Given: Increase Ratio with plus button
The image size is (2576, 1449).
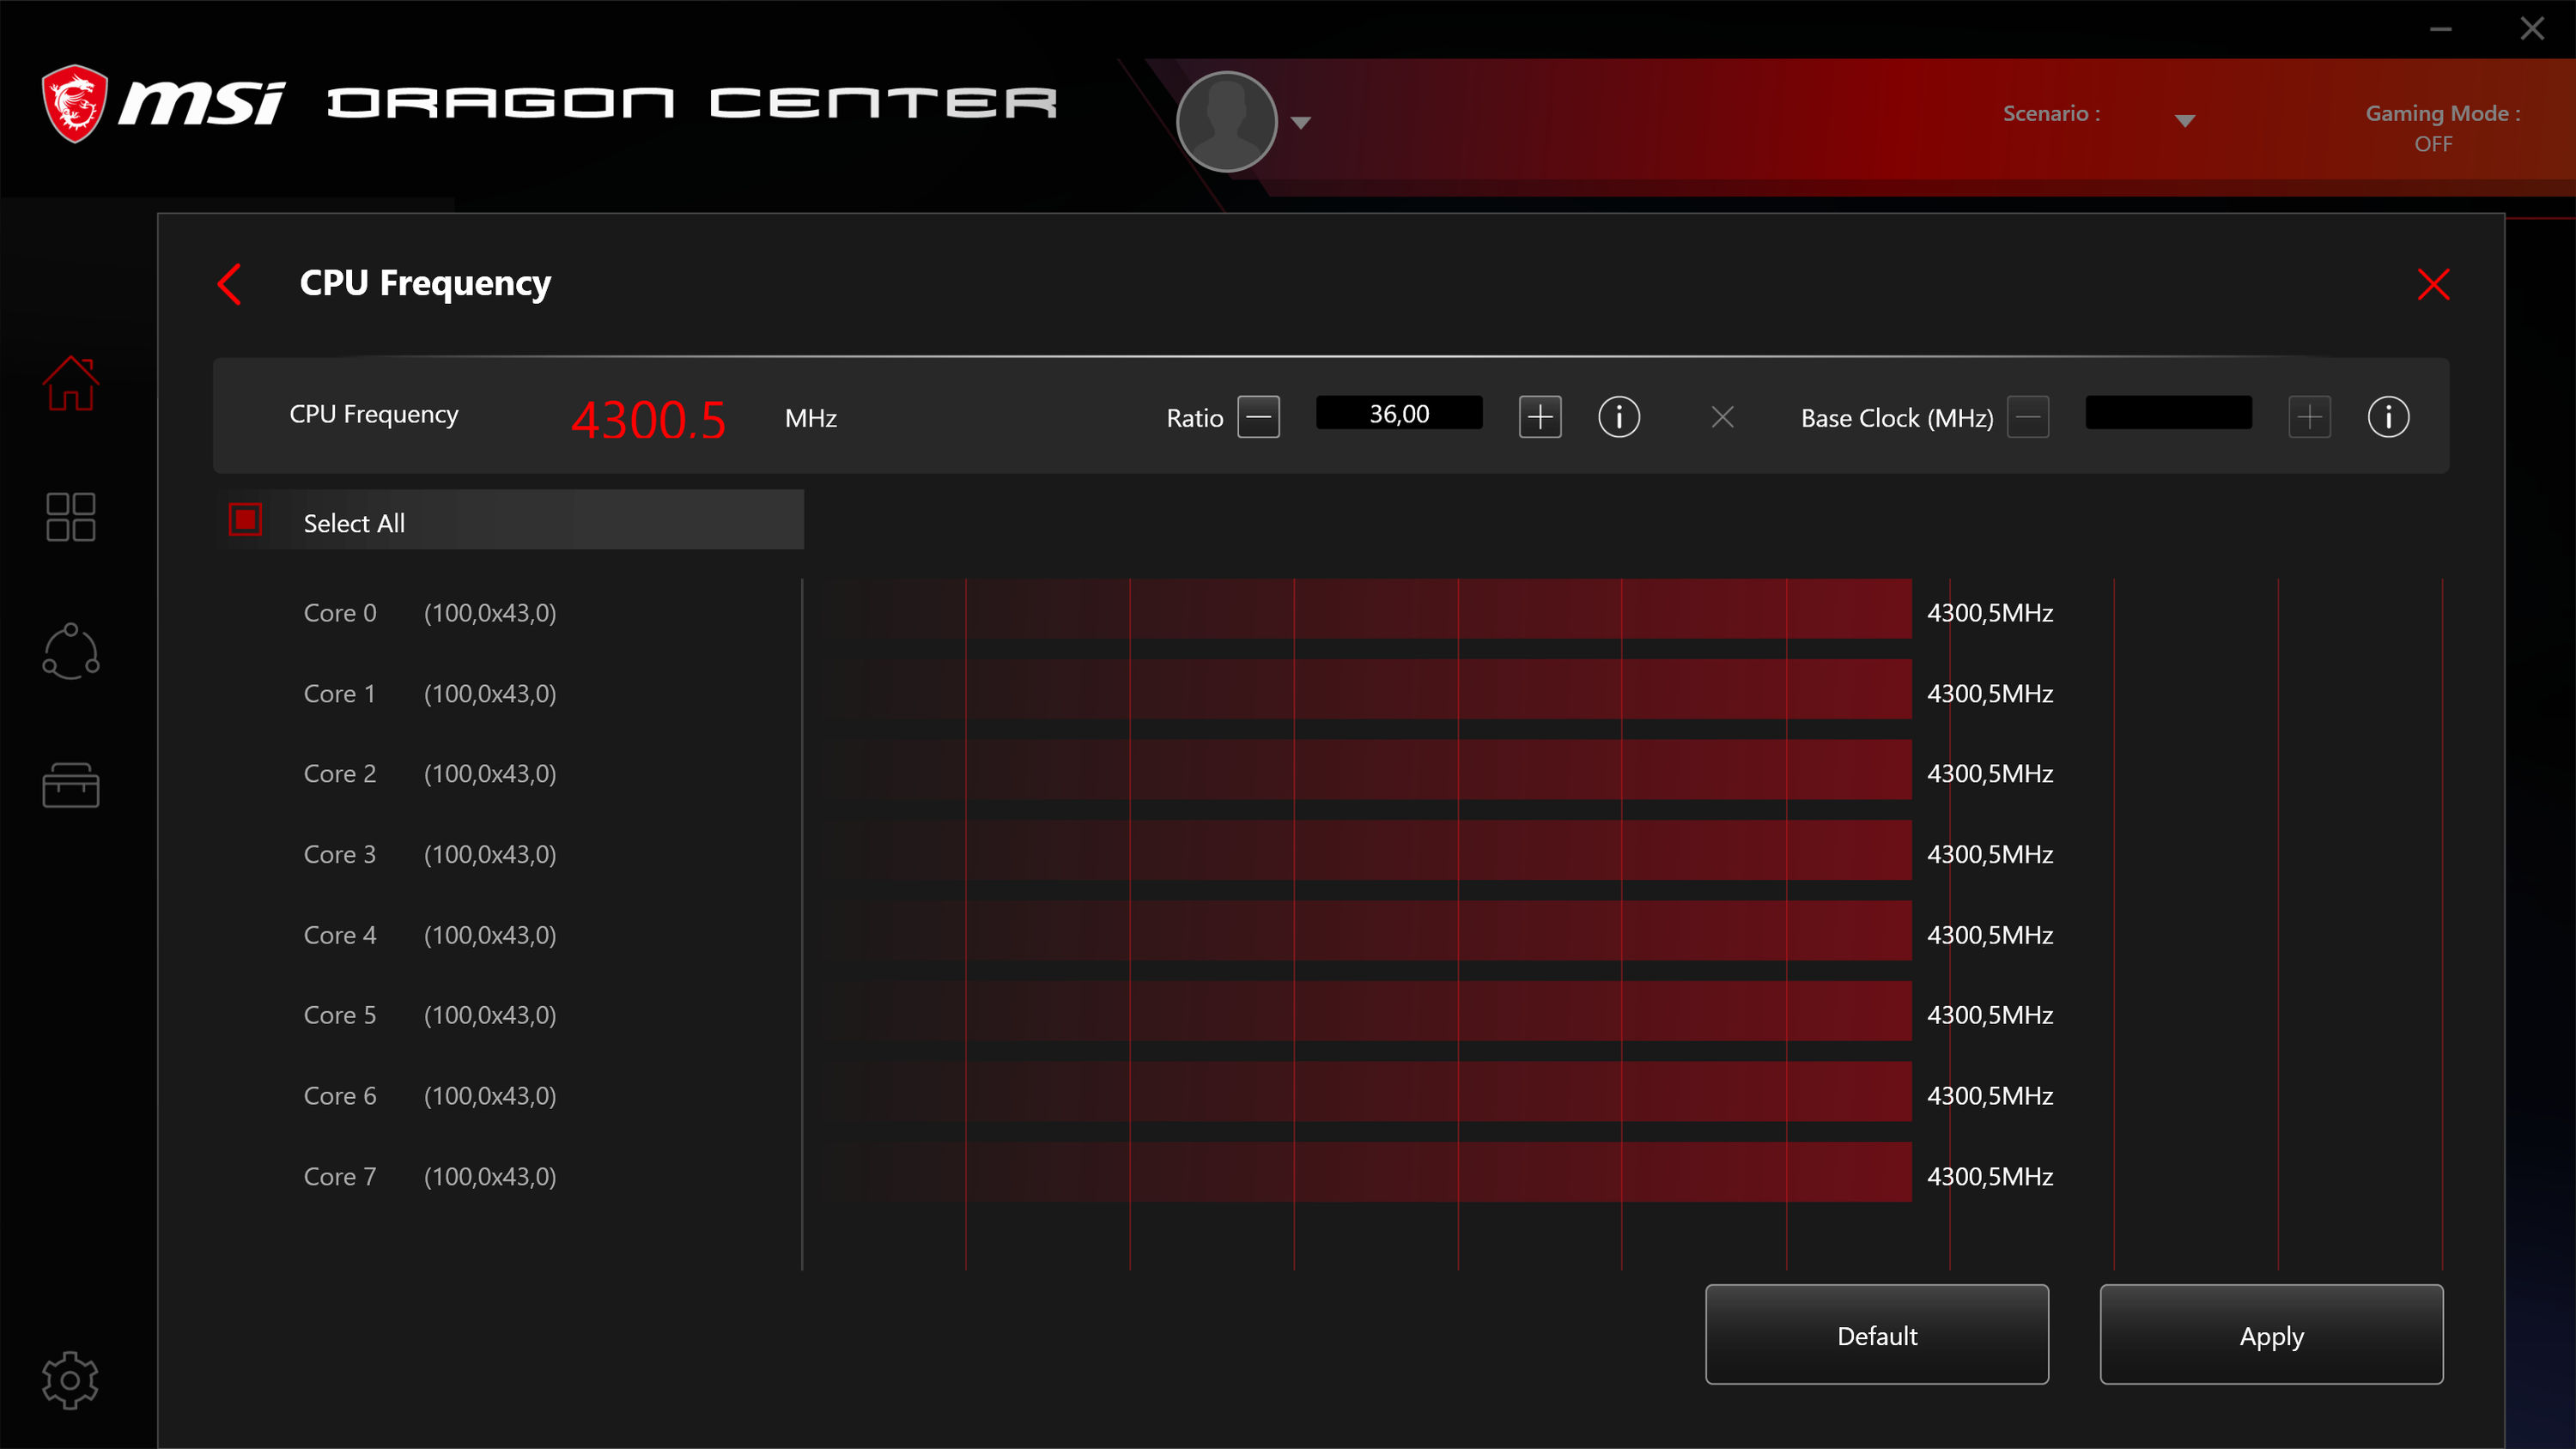Looking at the screenshot, I should pyautogui.click(x=1539, y=417).
